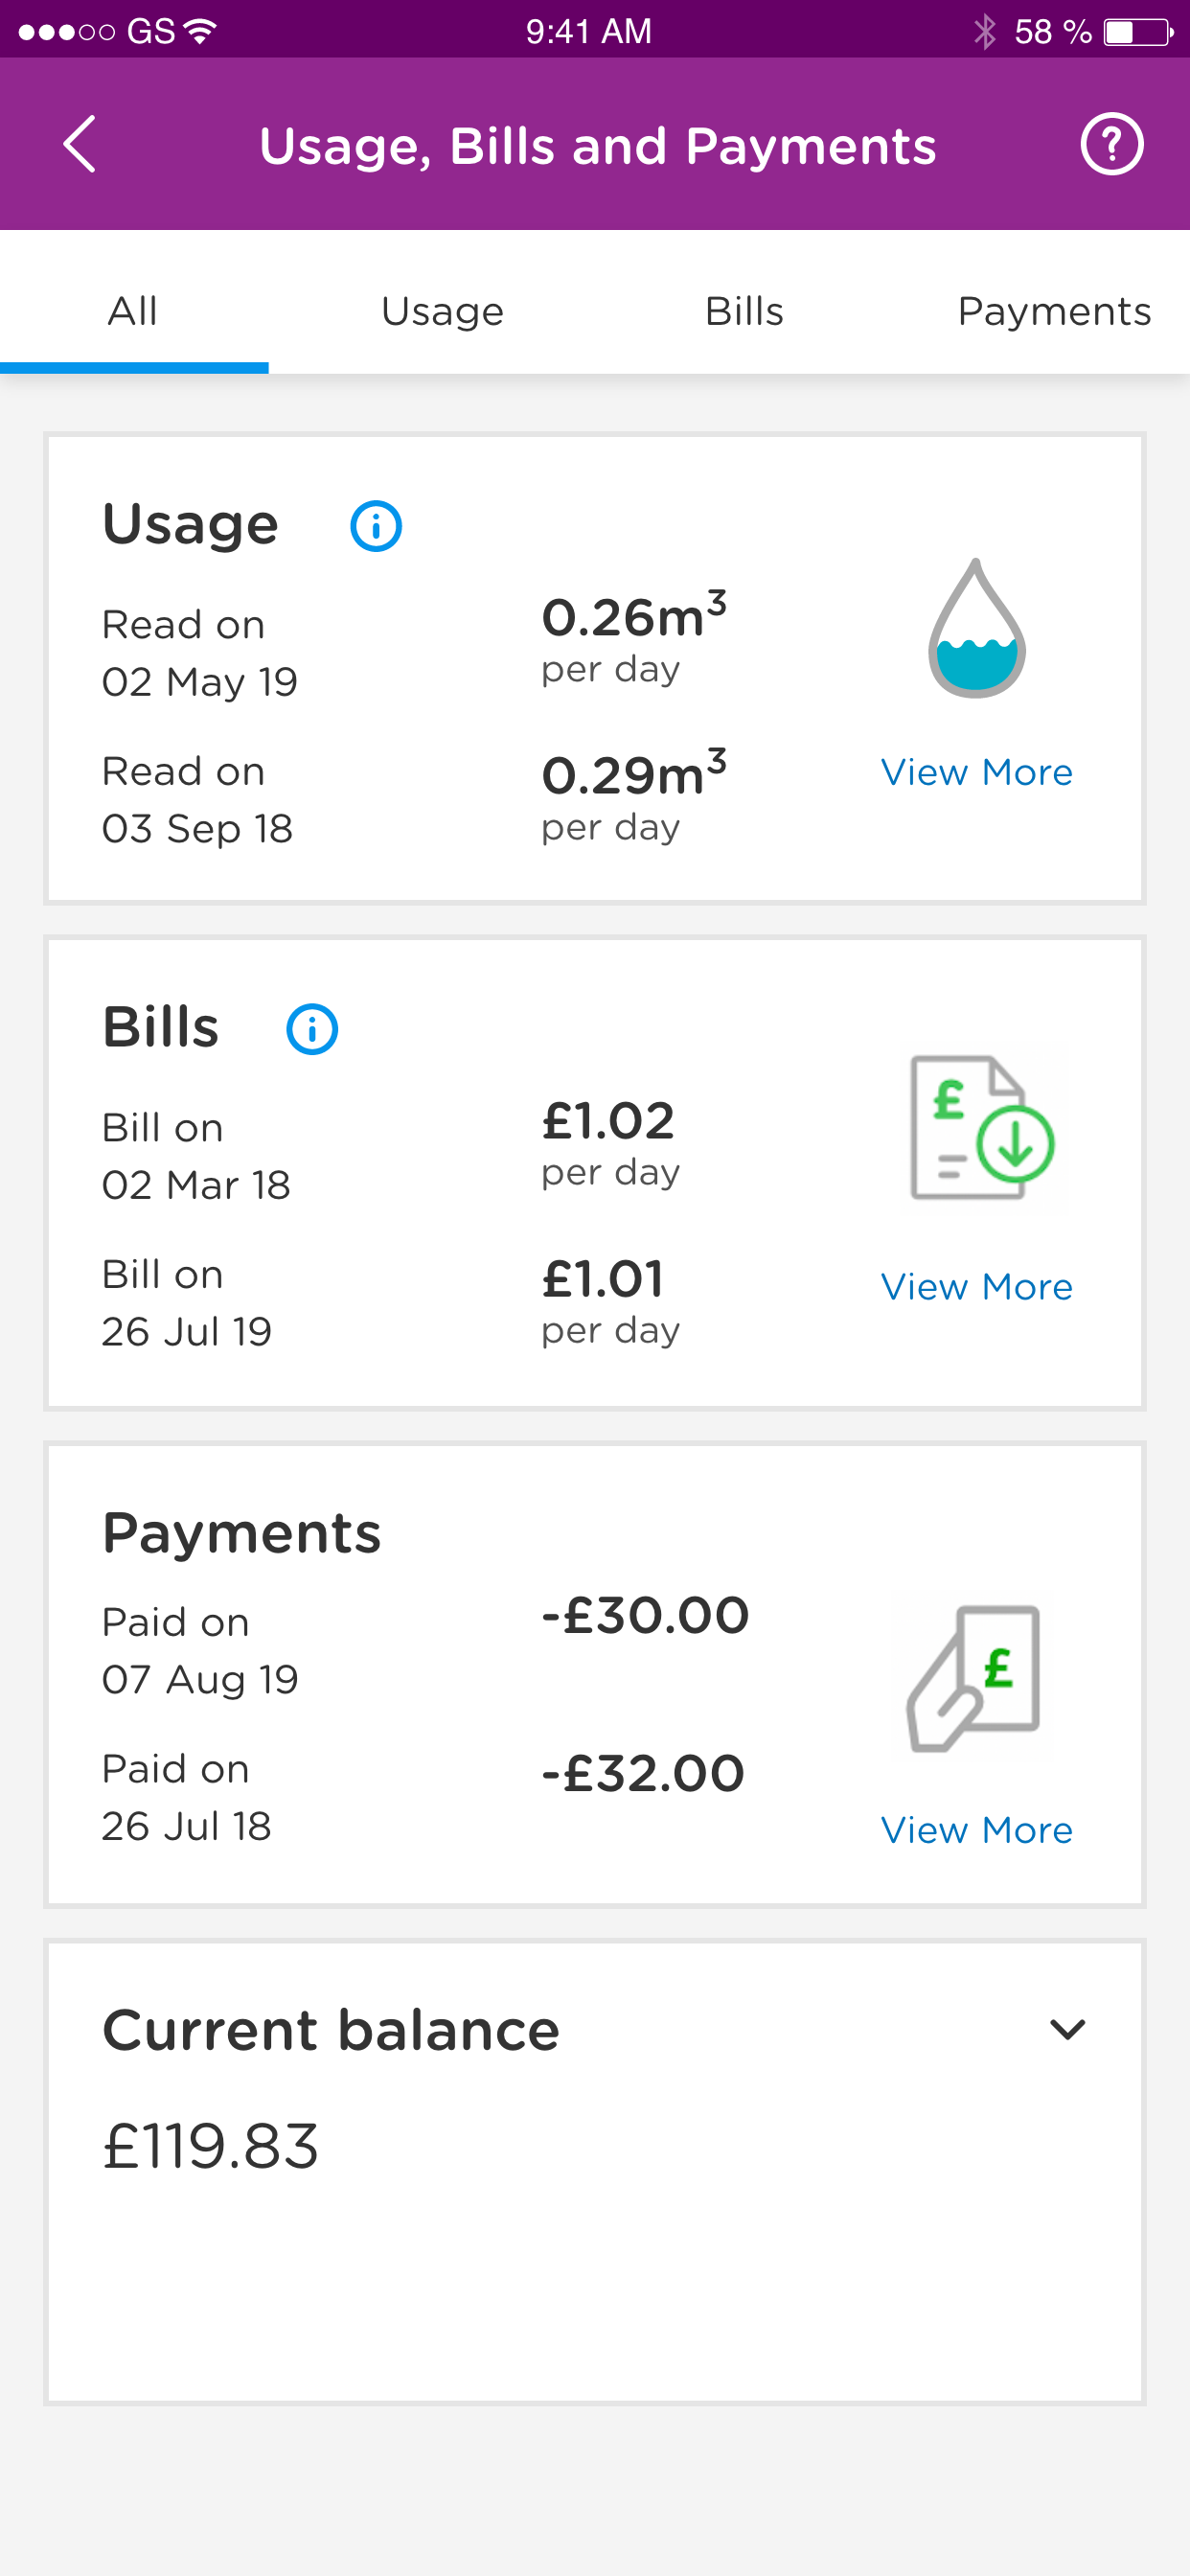
Task: Switch to the Bills tab
Action: [x=744, y=311]
